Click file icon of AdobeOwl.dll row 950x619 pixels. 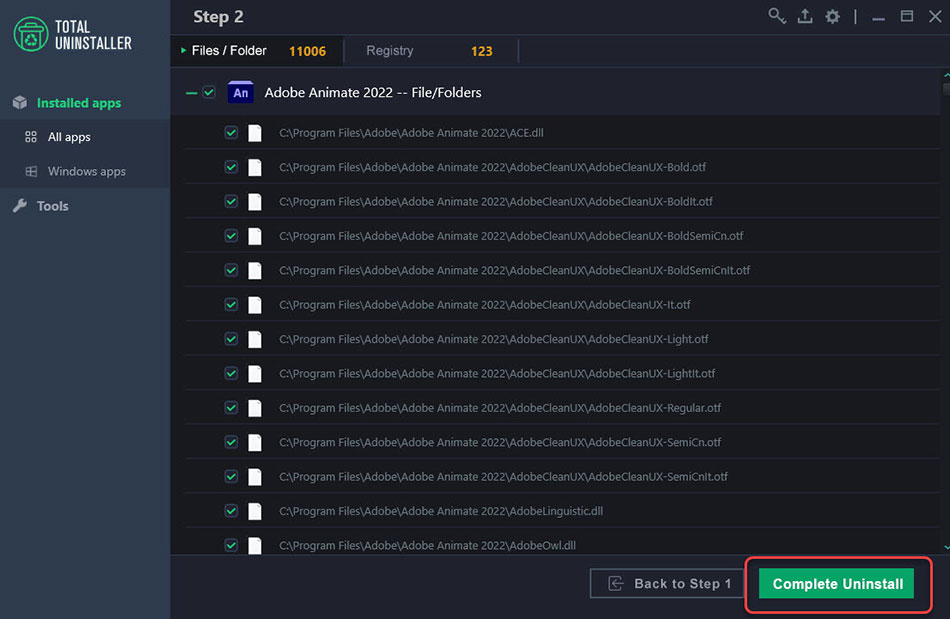(x=255, y=545)
